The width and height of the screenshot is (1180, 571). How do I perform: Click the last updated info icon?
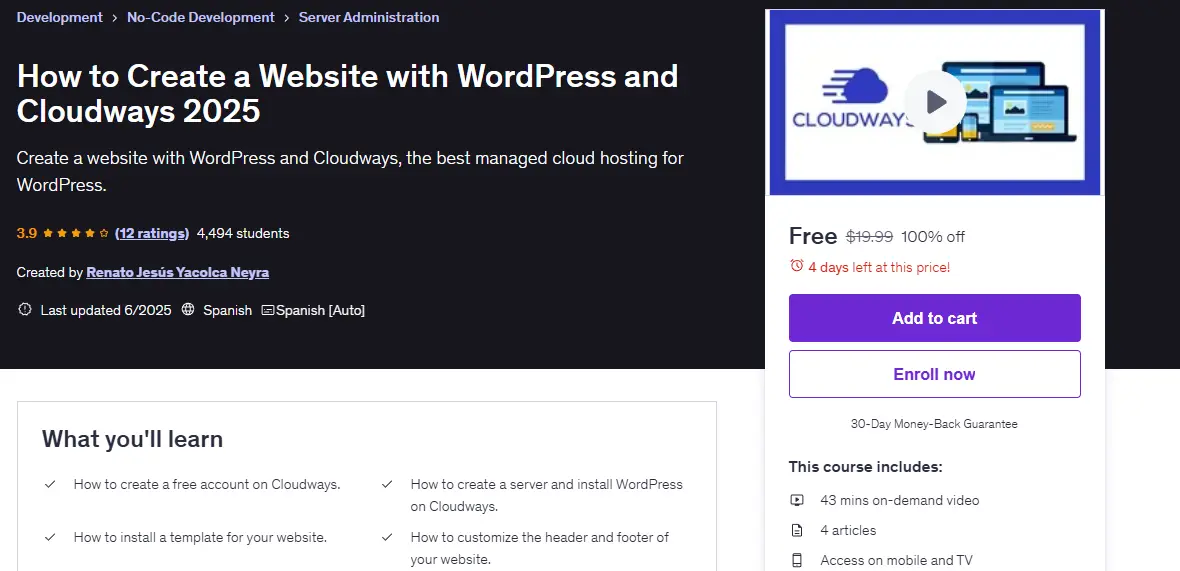coord(25,309)
